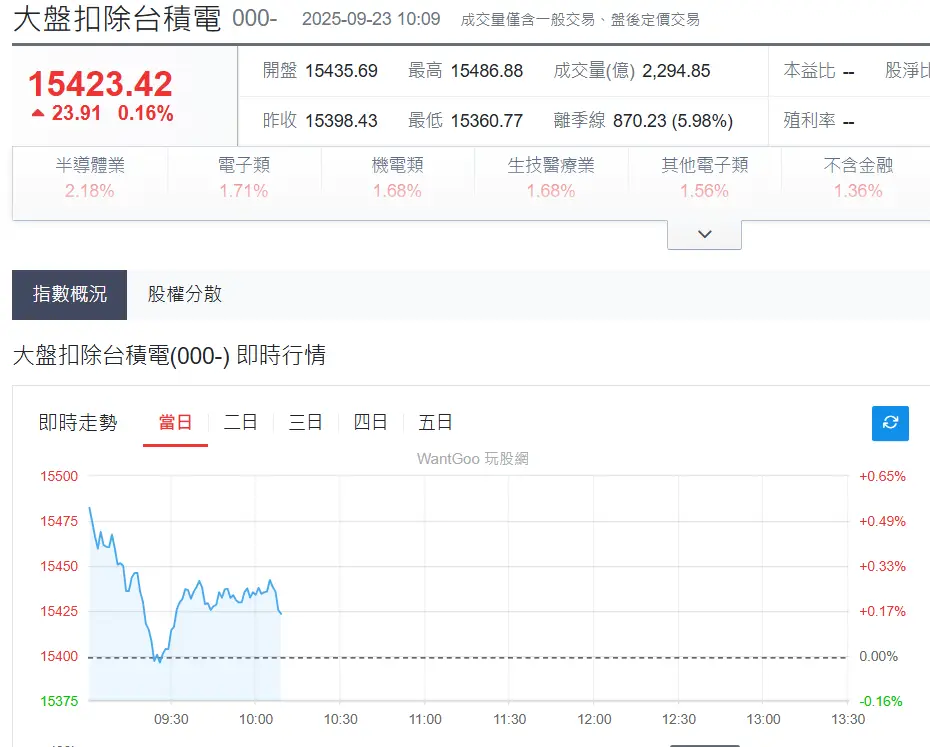930x747 pixels.
Task: Switch chart to 四日 range
Action: pos(370,423)
